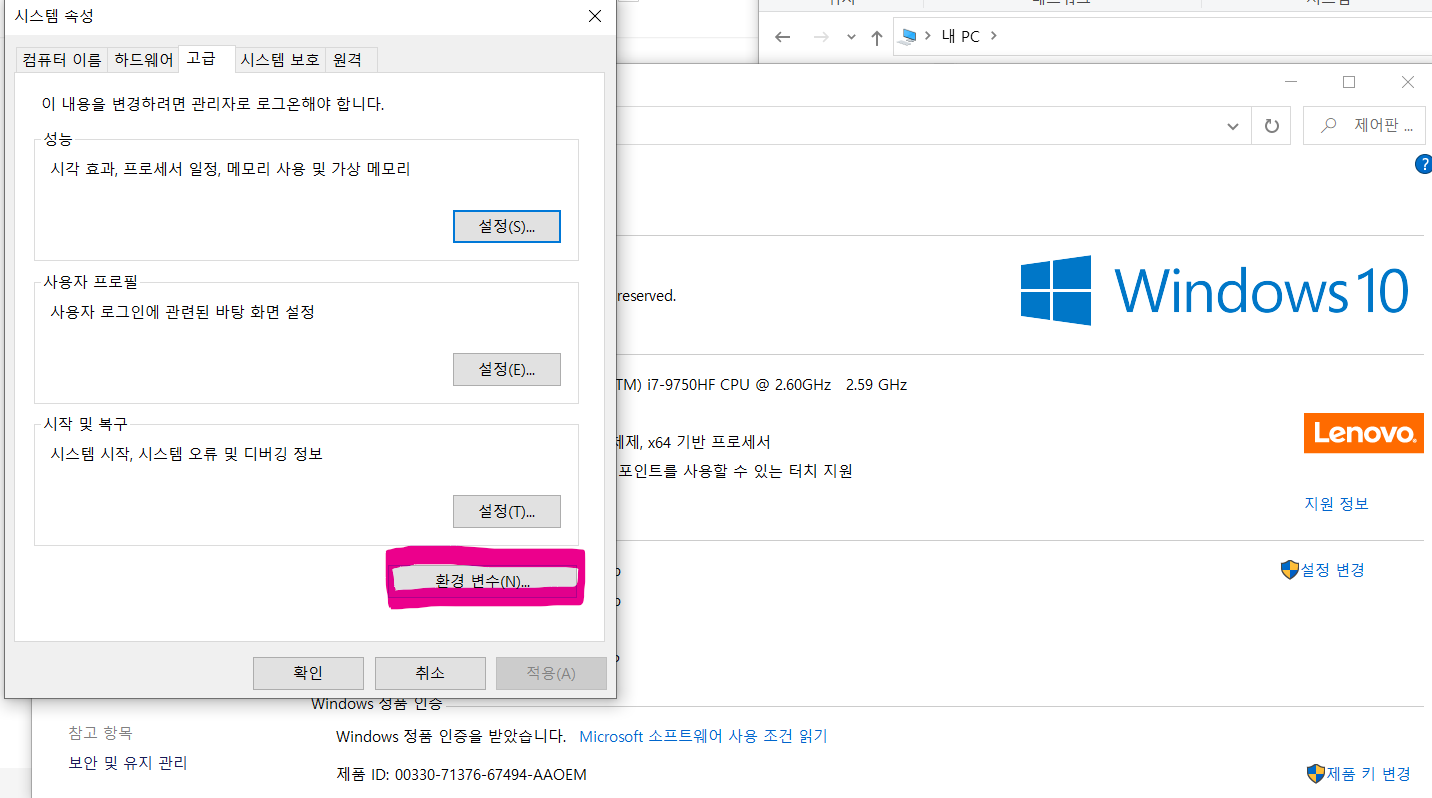Click the shield icon beside 설정 변경

coord(1289,570)
